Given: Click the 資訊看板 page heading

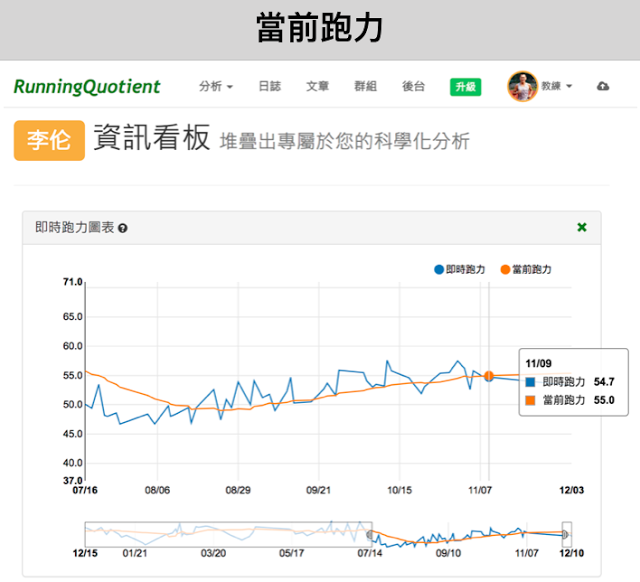Looking at the screenshot, I should (152, 138).
